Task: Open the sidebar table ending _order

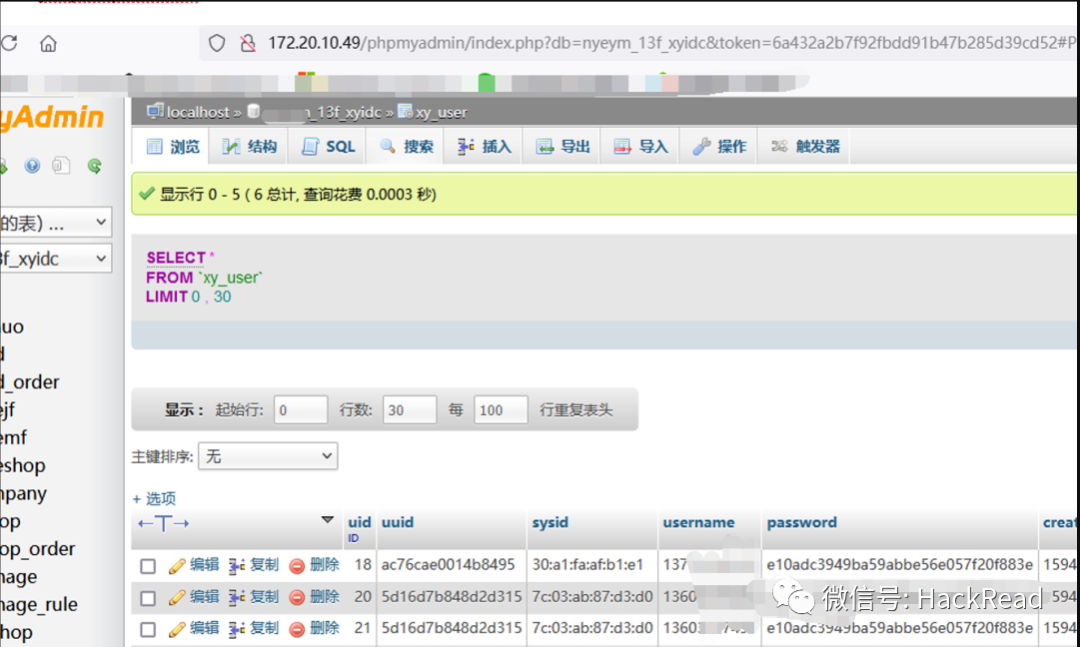Action: coord(30,382)
